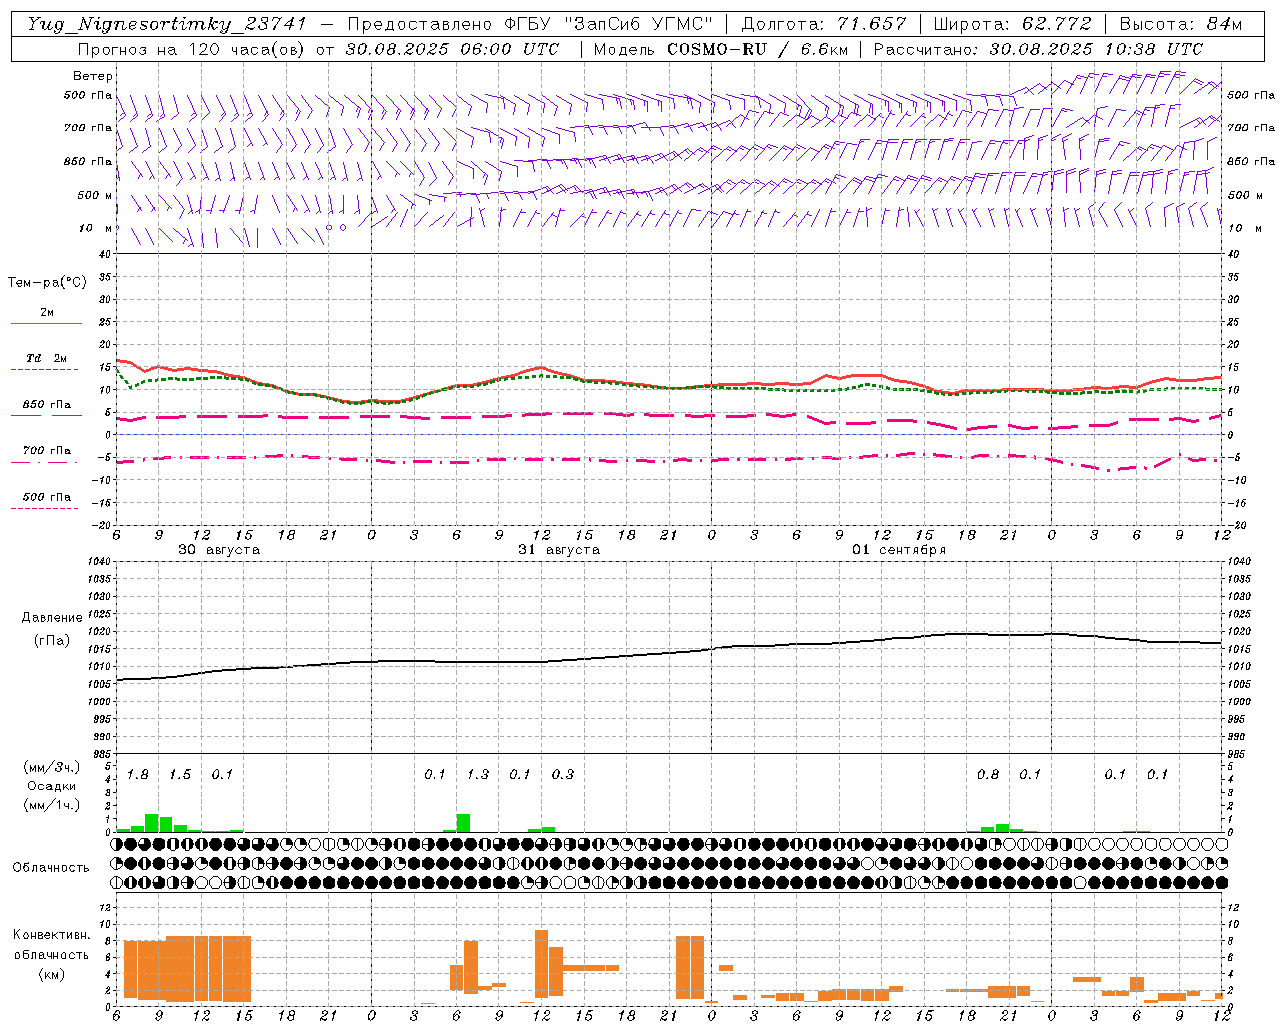
Task: Click the 01 сентября date label
Action: 899,550
